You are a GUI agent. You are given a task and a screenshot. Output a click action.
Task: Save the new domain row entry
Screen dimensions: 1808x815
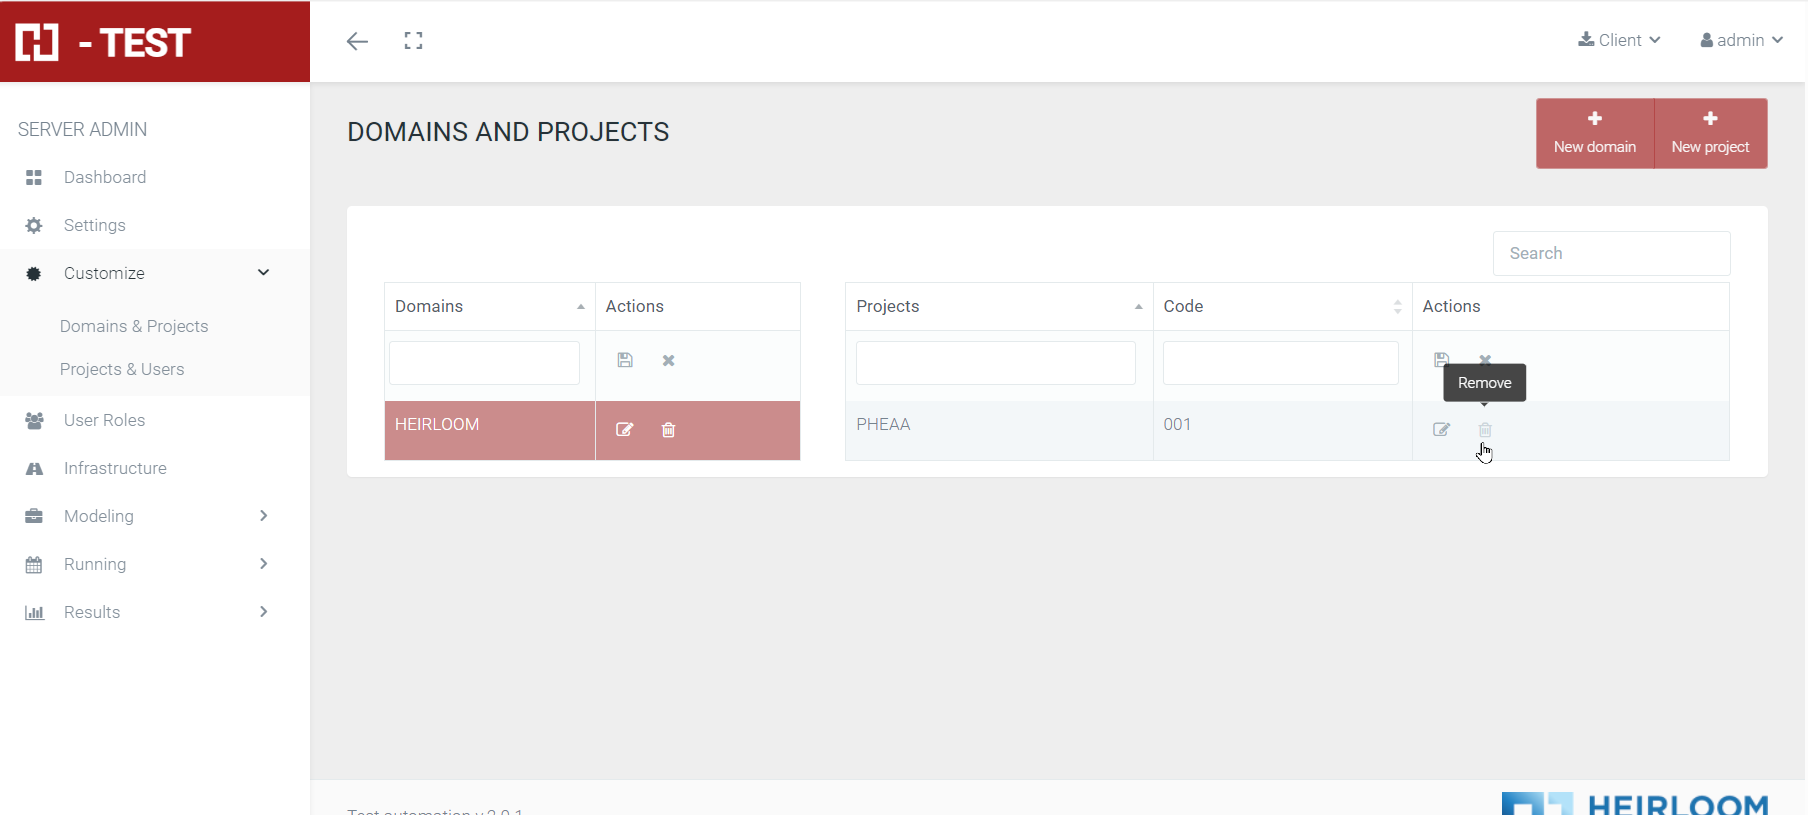pyautogui.click(x=625, y=360)
